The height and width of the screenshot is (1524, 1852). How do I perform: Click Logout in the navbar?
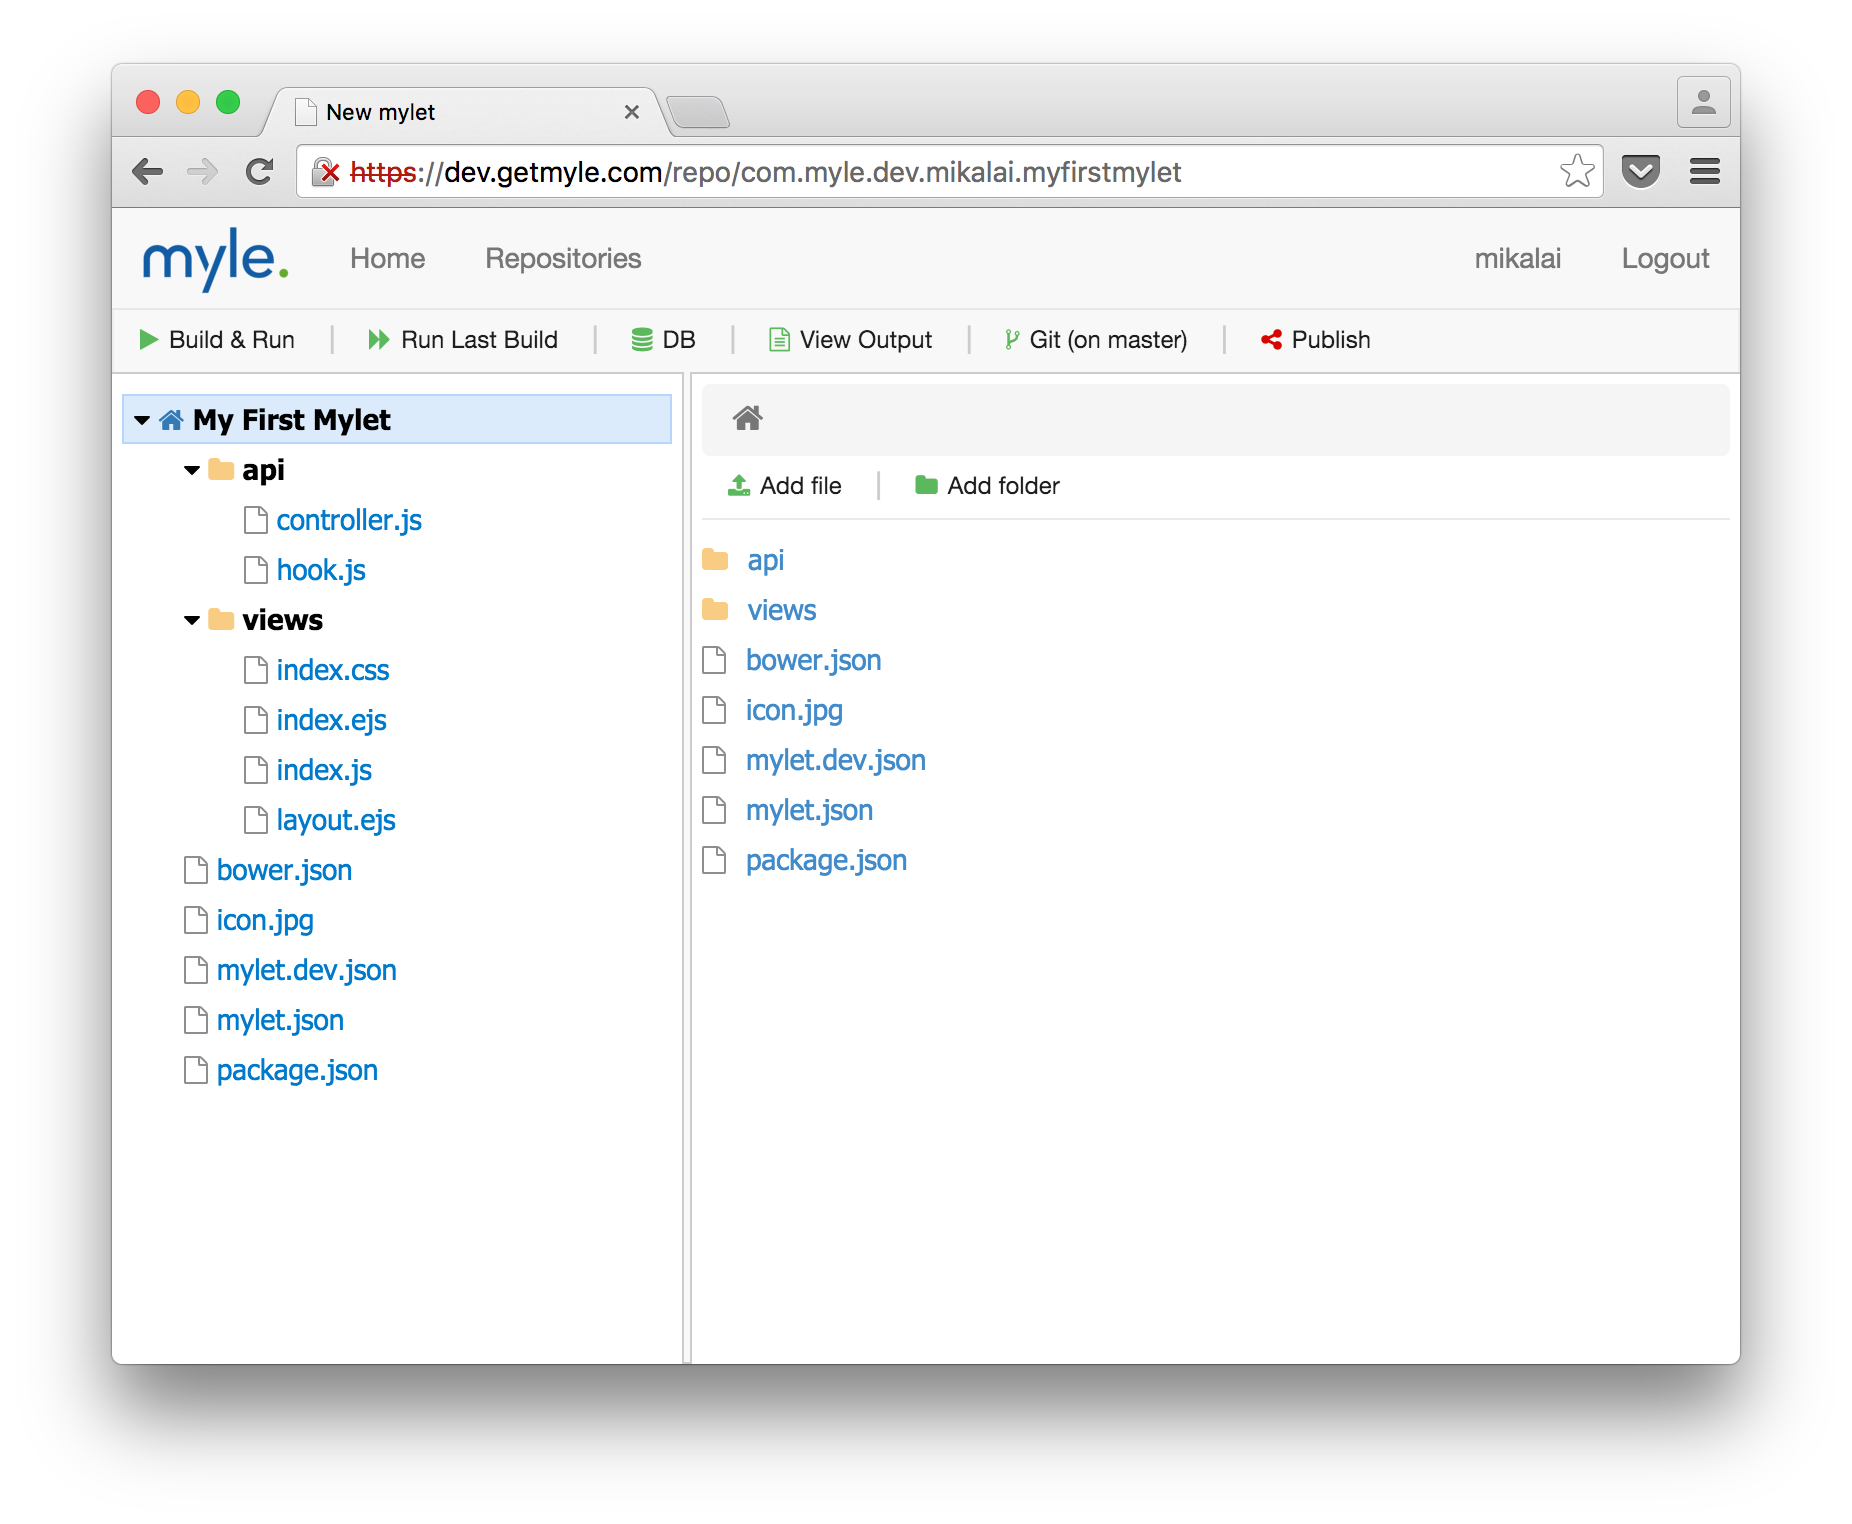coord(1665,258)
